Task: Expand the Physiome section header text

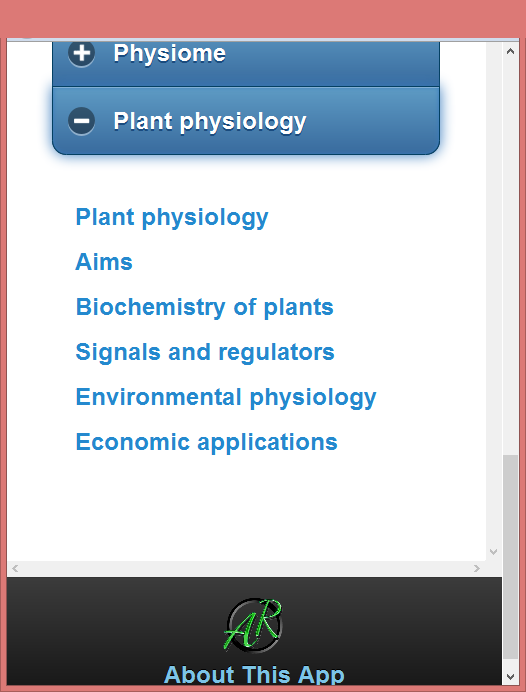Action: [x=169, y=54]
